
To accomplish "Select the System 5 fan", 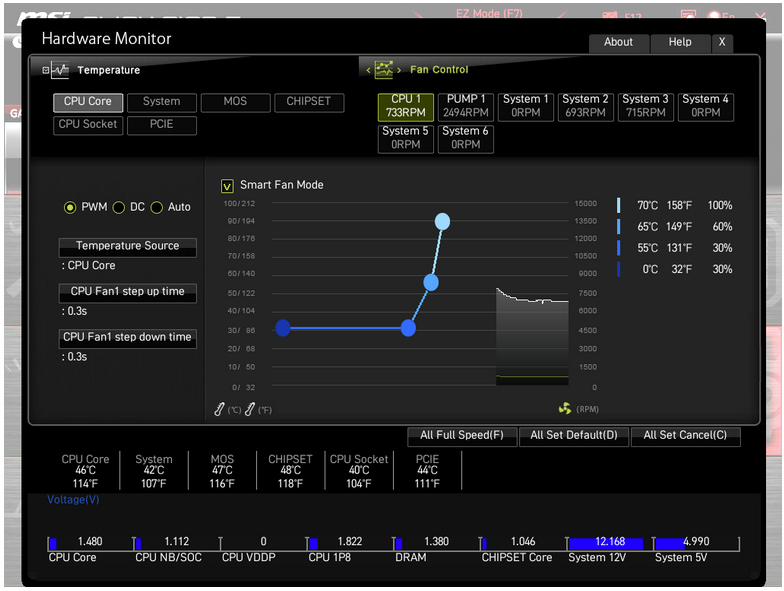I will click(406, 138).
